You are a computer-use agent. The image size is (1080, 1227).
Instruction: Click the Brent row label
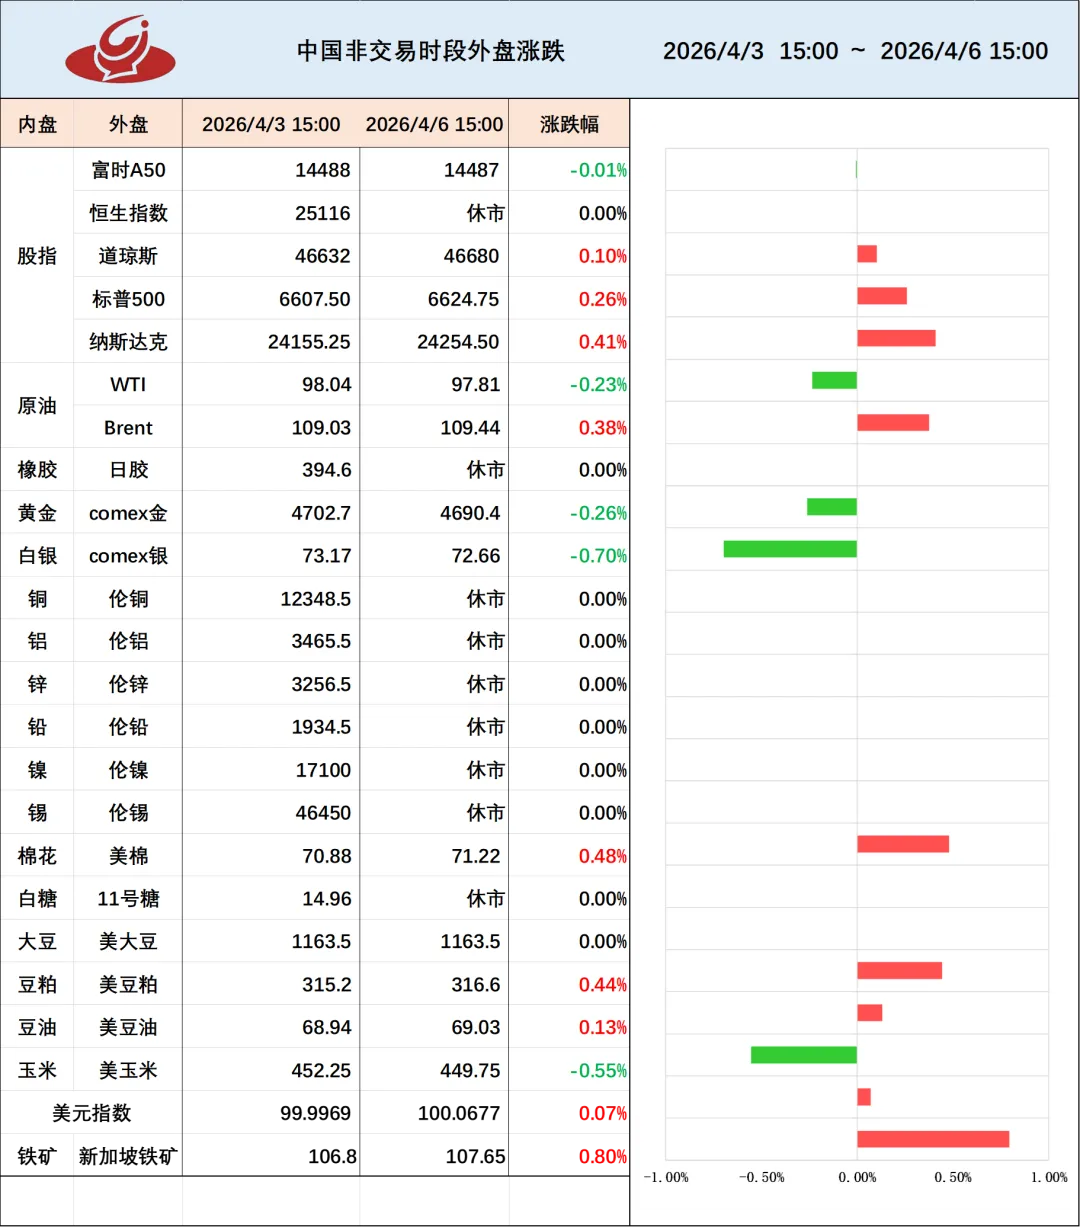(128, 428)
